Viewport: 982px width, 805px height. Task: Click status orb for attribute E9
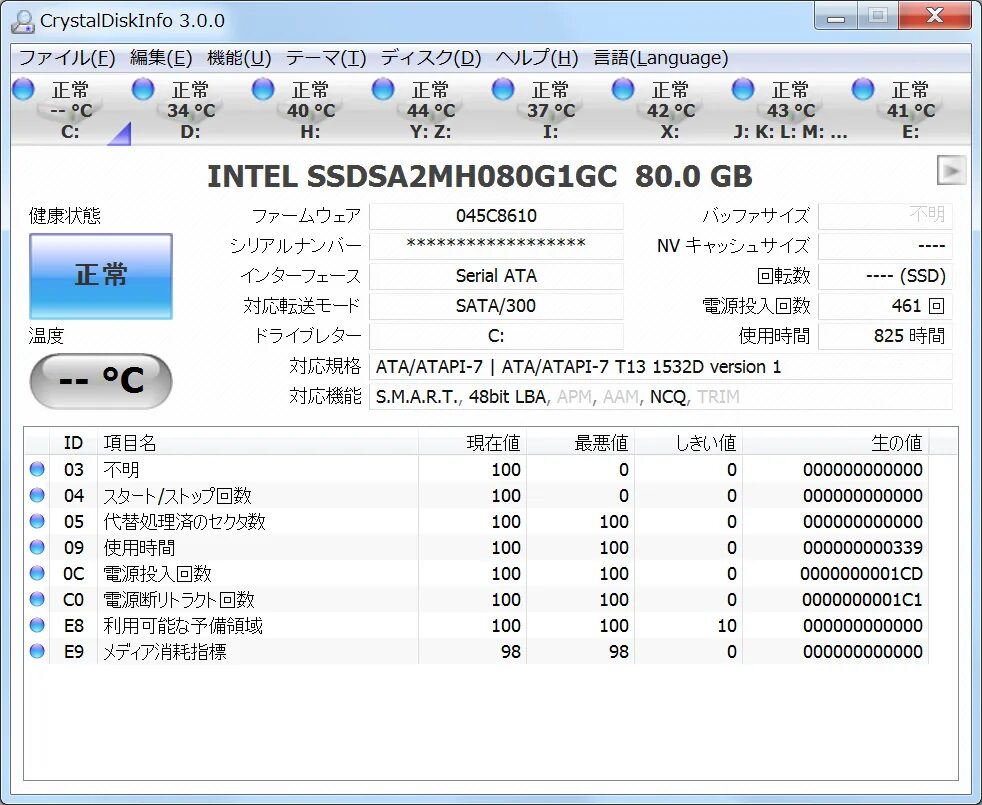[37, 652]
